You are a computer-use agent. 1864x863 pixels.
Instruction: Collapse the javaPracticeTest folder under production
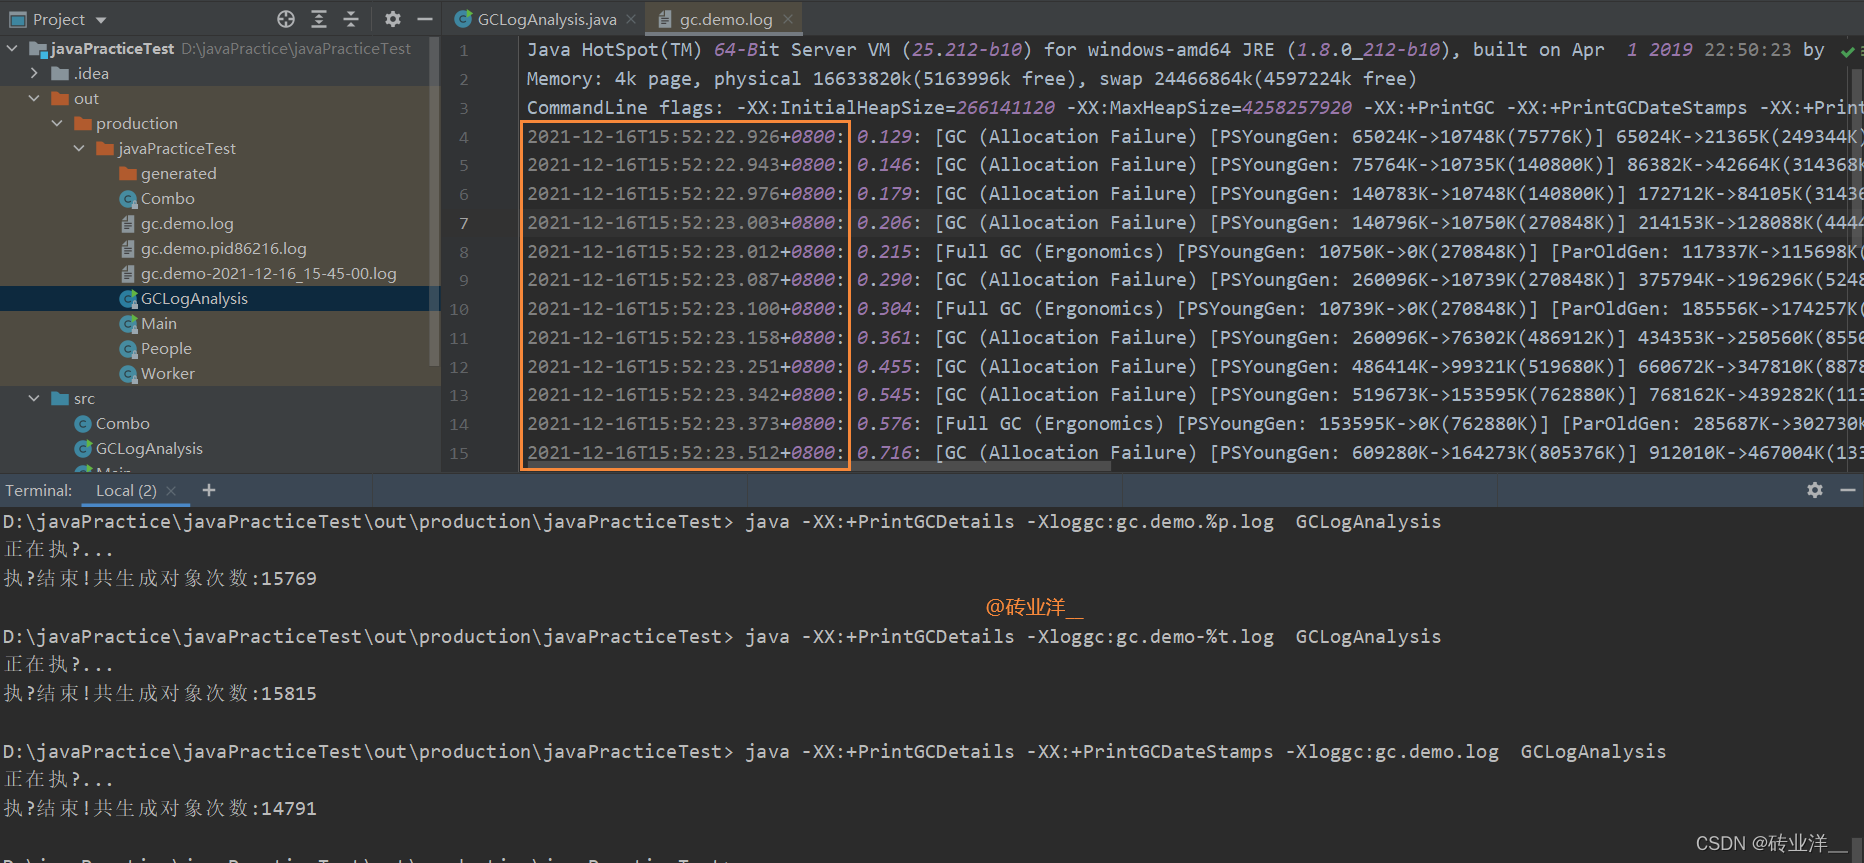tap(79, 148)
